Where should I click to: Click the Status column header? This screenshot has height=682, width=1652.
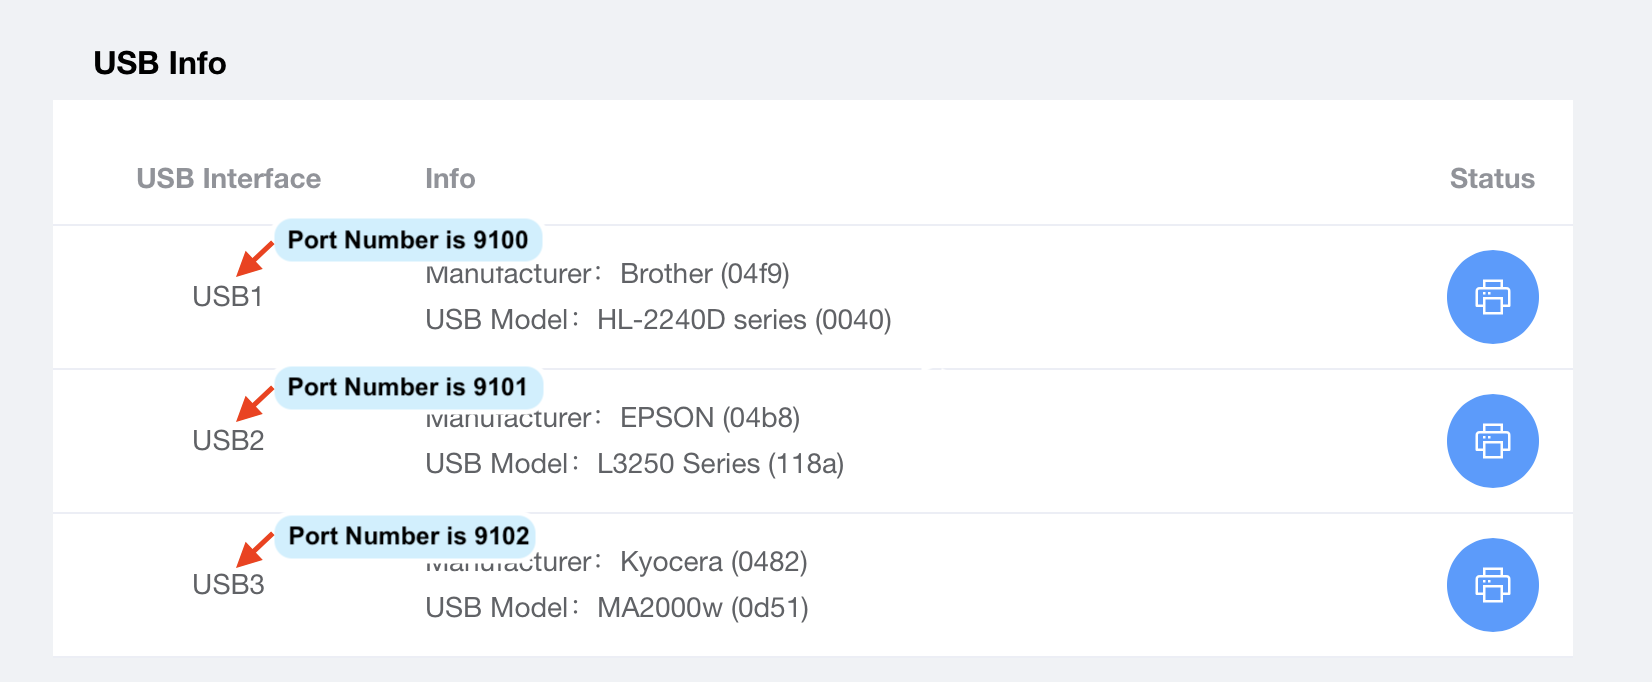pos(1492,179)
